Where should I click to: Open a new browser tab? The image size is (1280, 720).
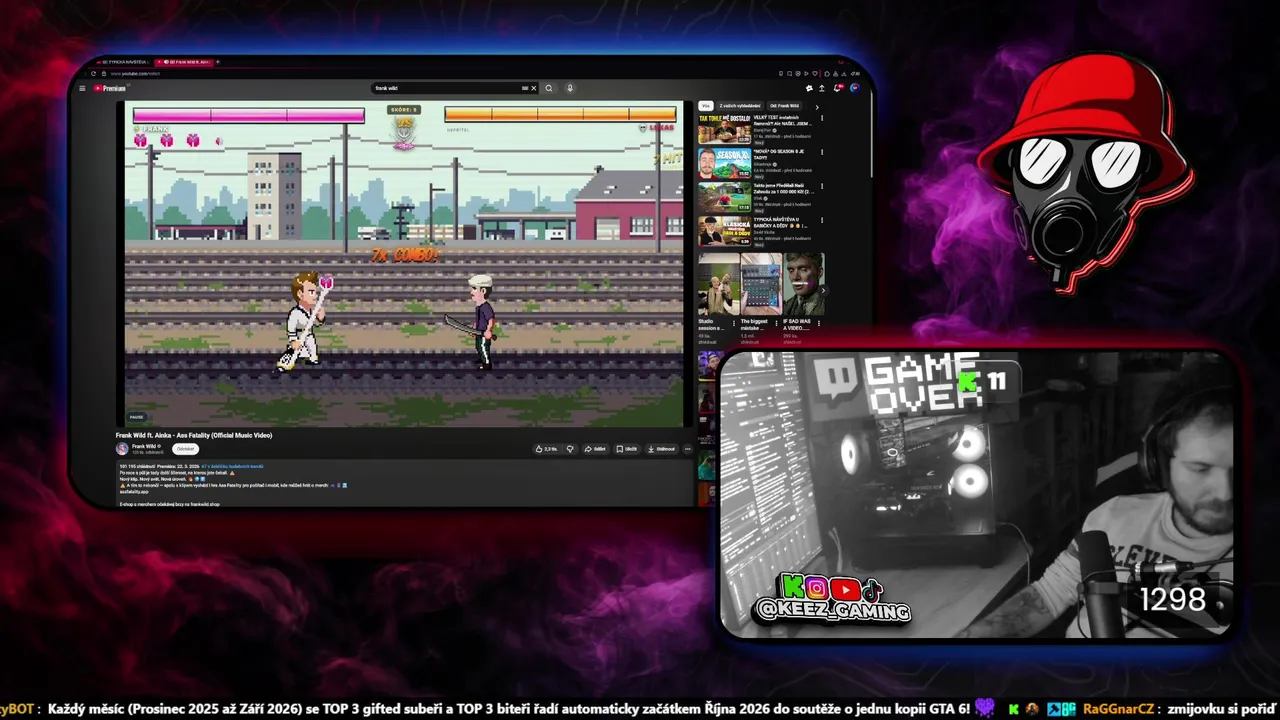218,62
